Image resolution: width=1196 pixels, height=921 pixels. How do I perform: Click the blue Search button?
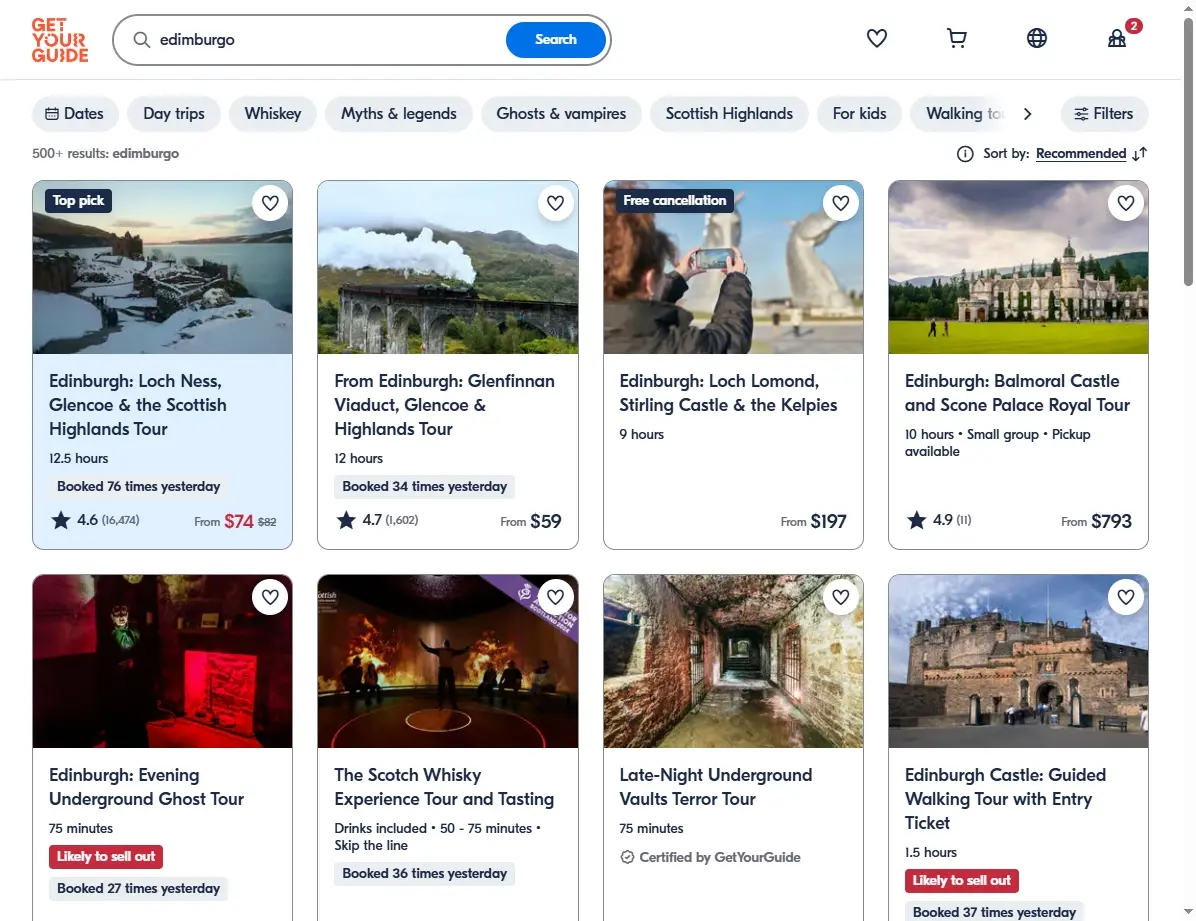[x=555, y=40]
